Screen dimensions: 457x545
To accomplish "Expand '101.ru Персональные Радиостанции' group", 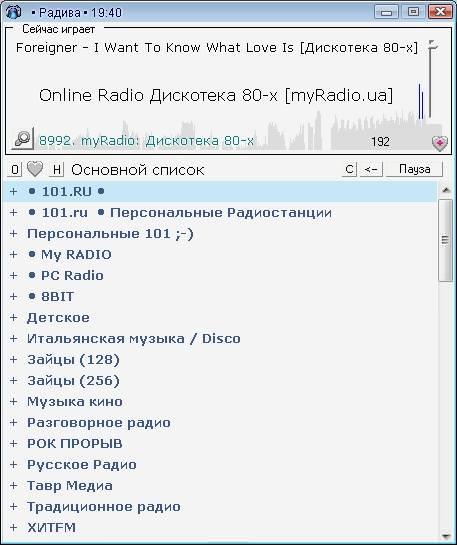I will point(14,212).
